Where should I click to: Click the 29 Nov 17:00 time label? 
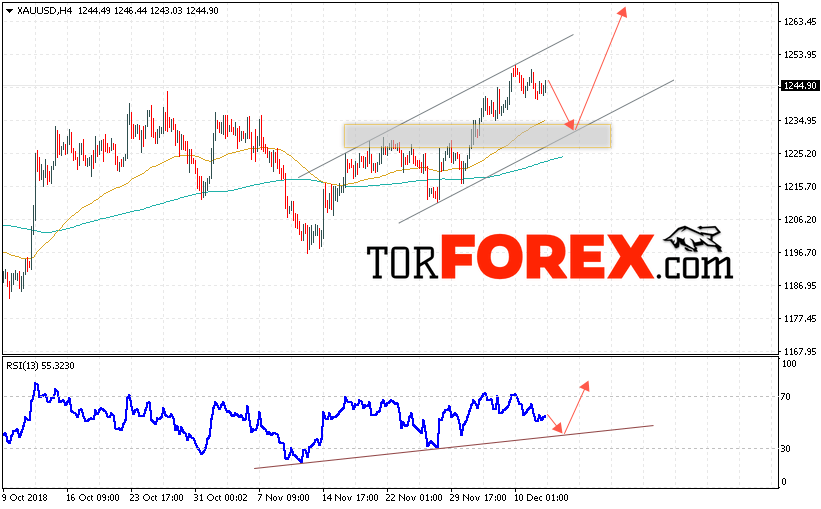tap(478, 497)
